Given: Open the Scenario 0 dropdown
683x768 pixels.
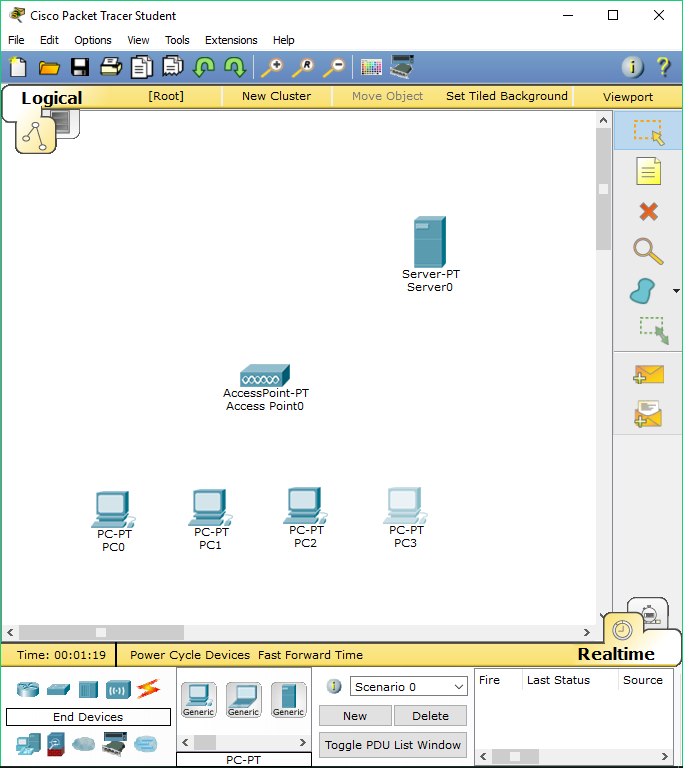Looking at the screenshot, I should click(409, 687).
